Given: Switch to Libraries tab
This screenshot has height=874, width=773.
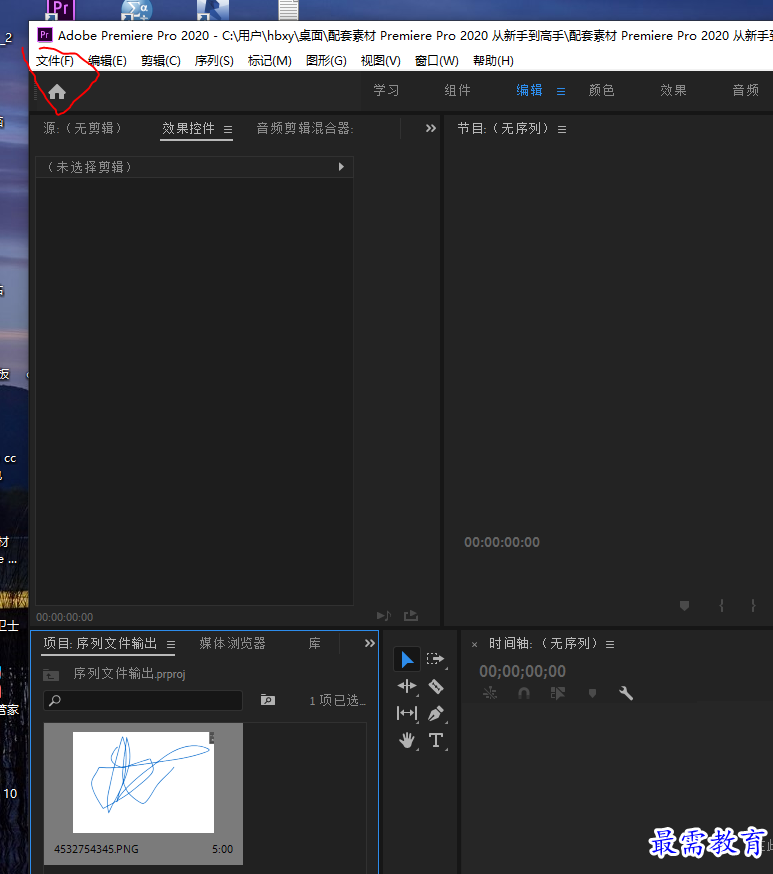Looking at the screenshot, I should point(315,644).
